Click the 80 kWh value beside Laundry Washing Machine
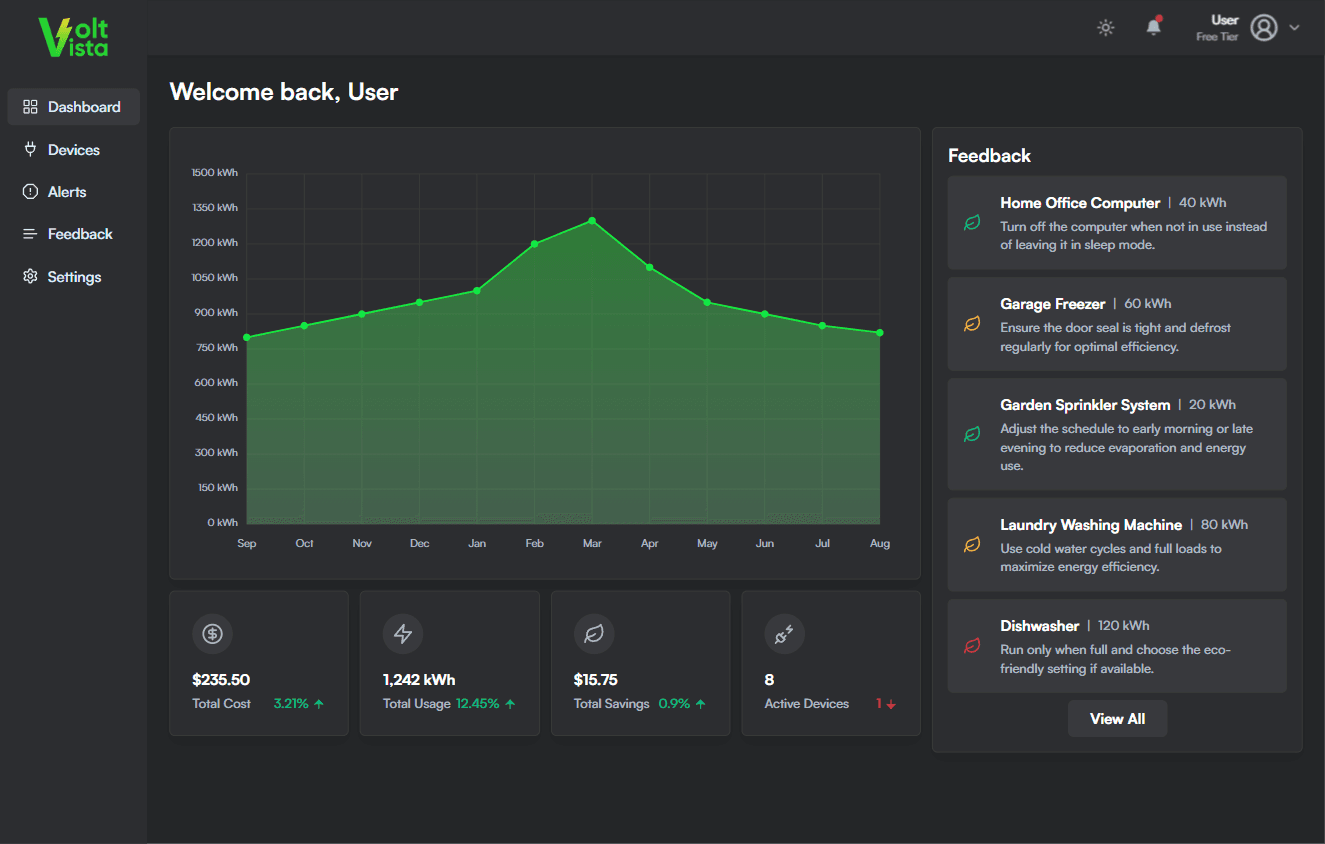This screenshot has height=844, width=1325. coord(1224,525)
